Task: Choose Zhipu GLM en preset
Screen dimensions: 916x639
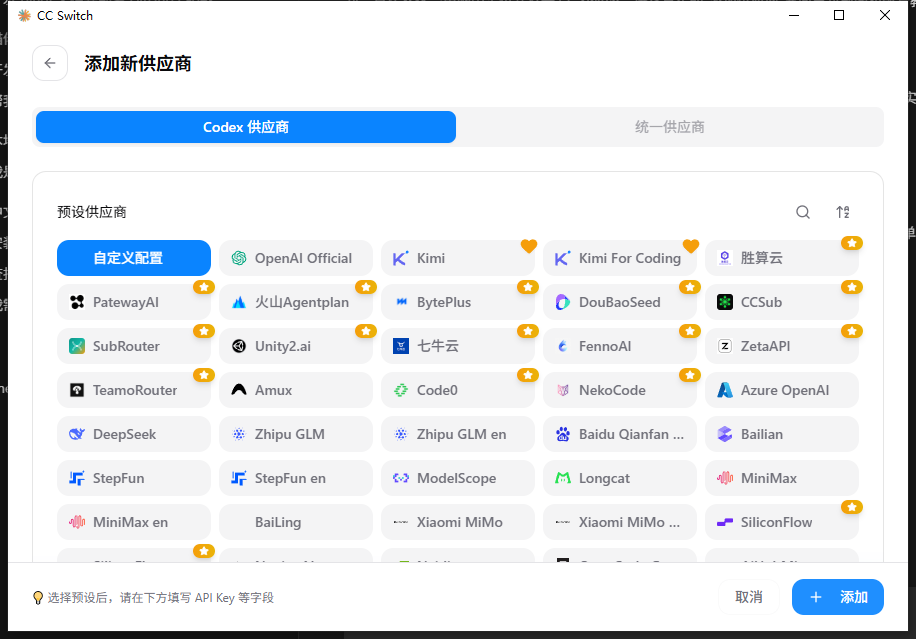Action: tap(457, 434)
